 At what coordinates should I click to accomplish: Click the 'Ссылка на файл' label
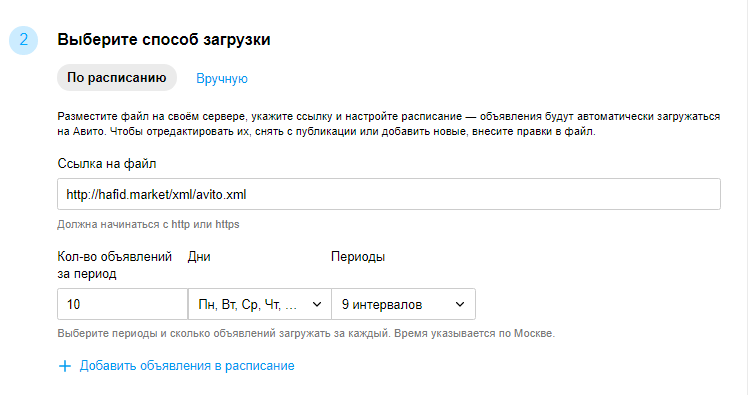[107, 164]
